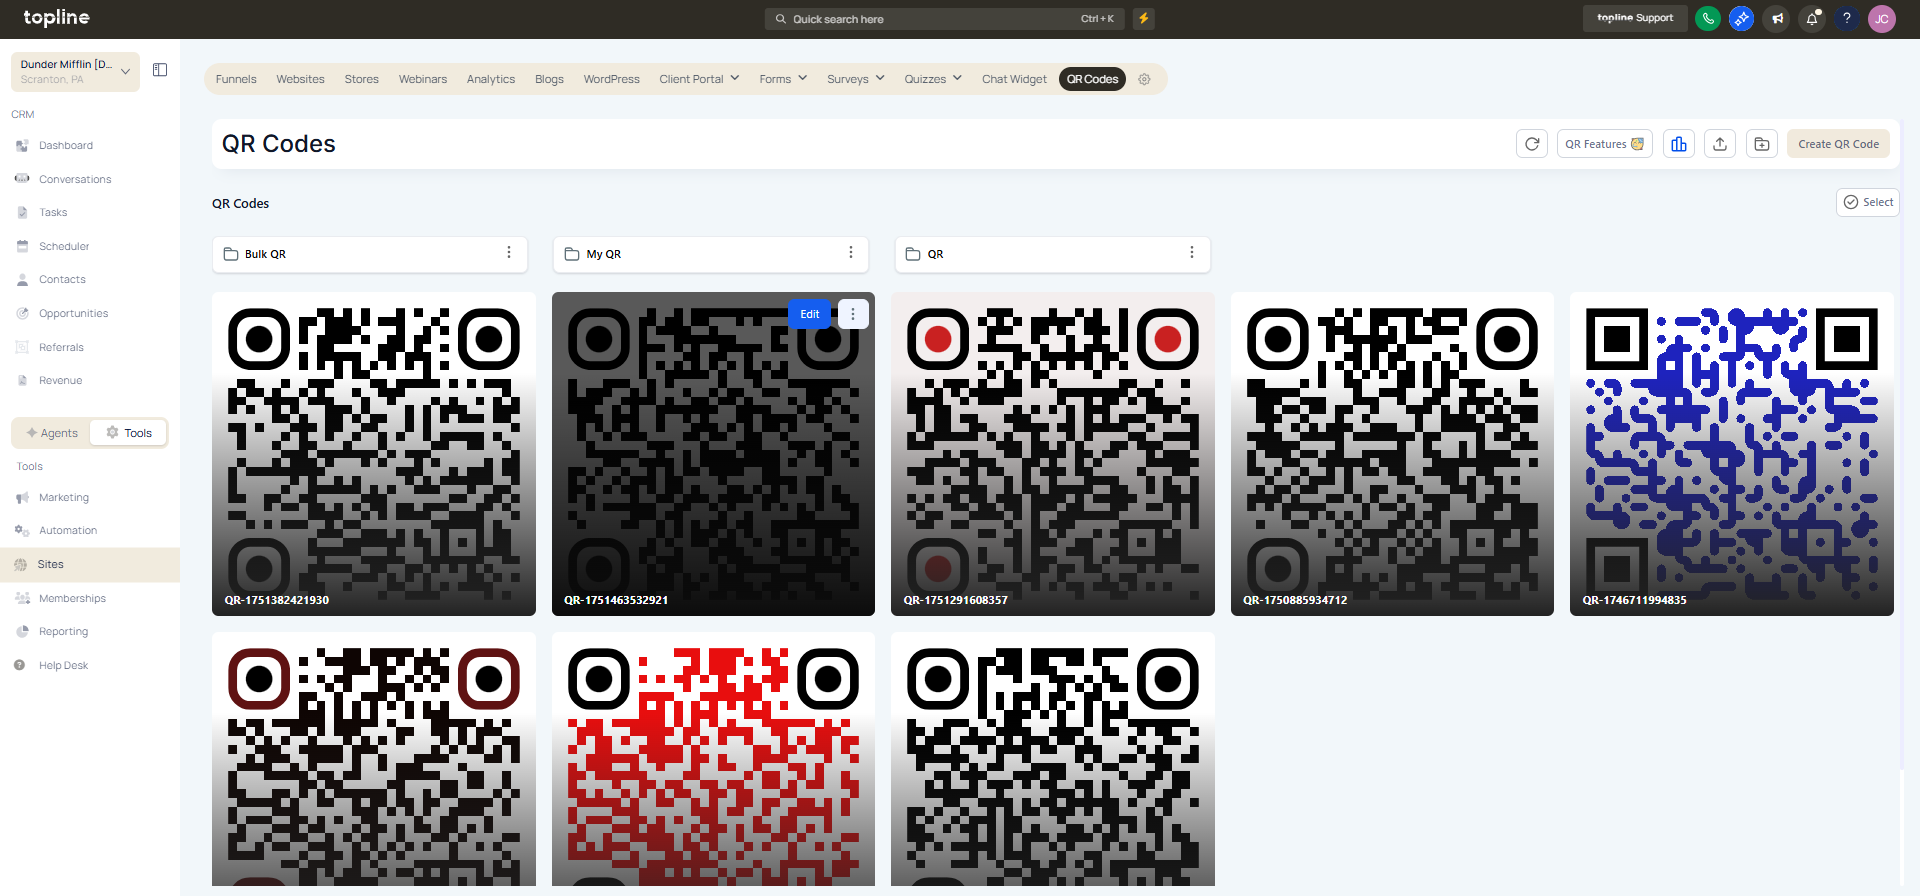1920x896 pixels.
Task: Go to Conversations in sidebar
Action: coord(75,180)
